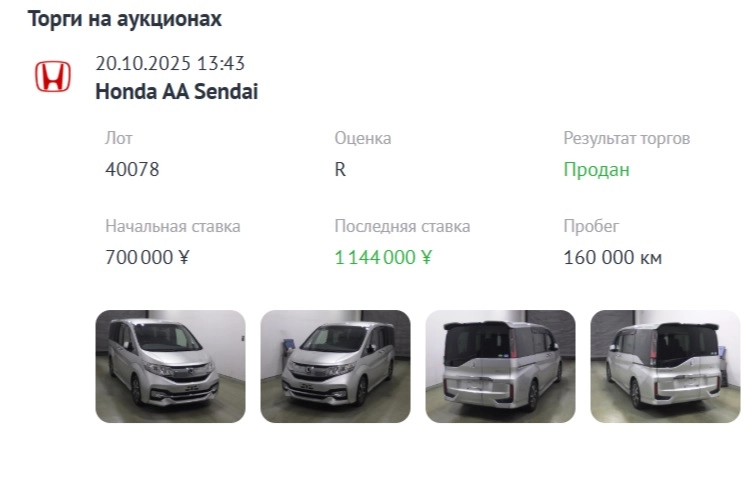Click the 'Лот' label
The image size is (755, 480).
tap(118, 138)
